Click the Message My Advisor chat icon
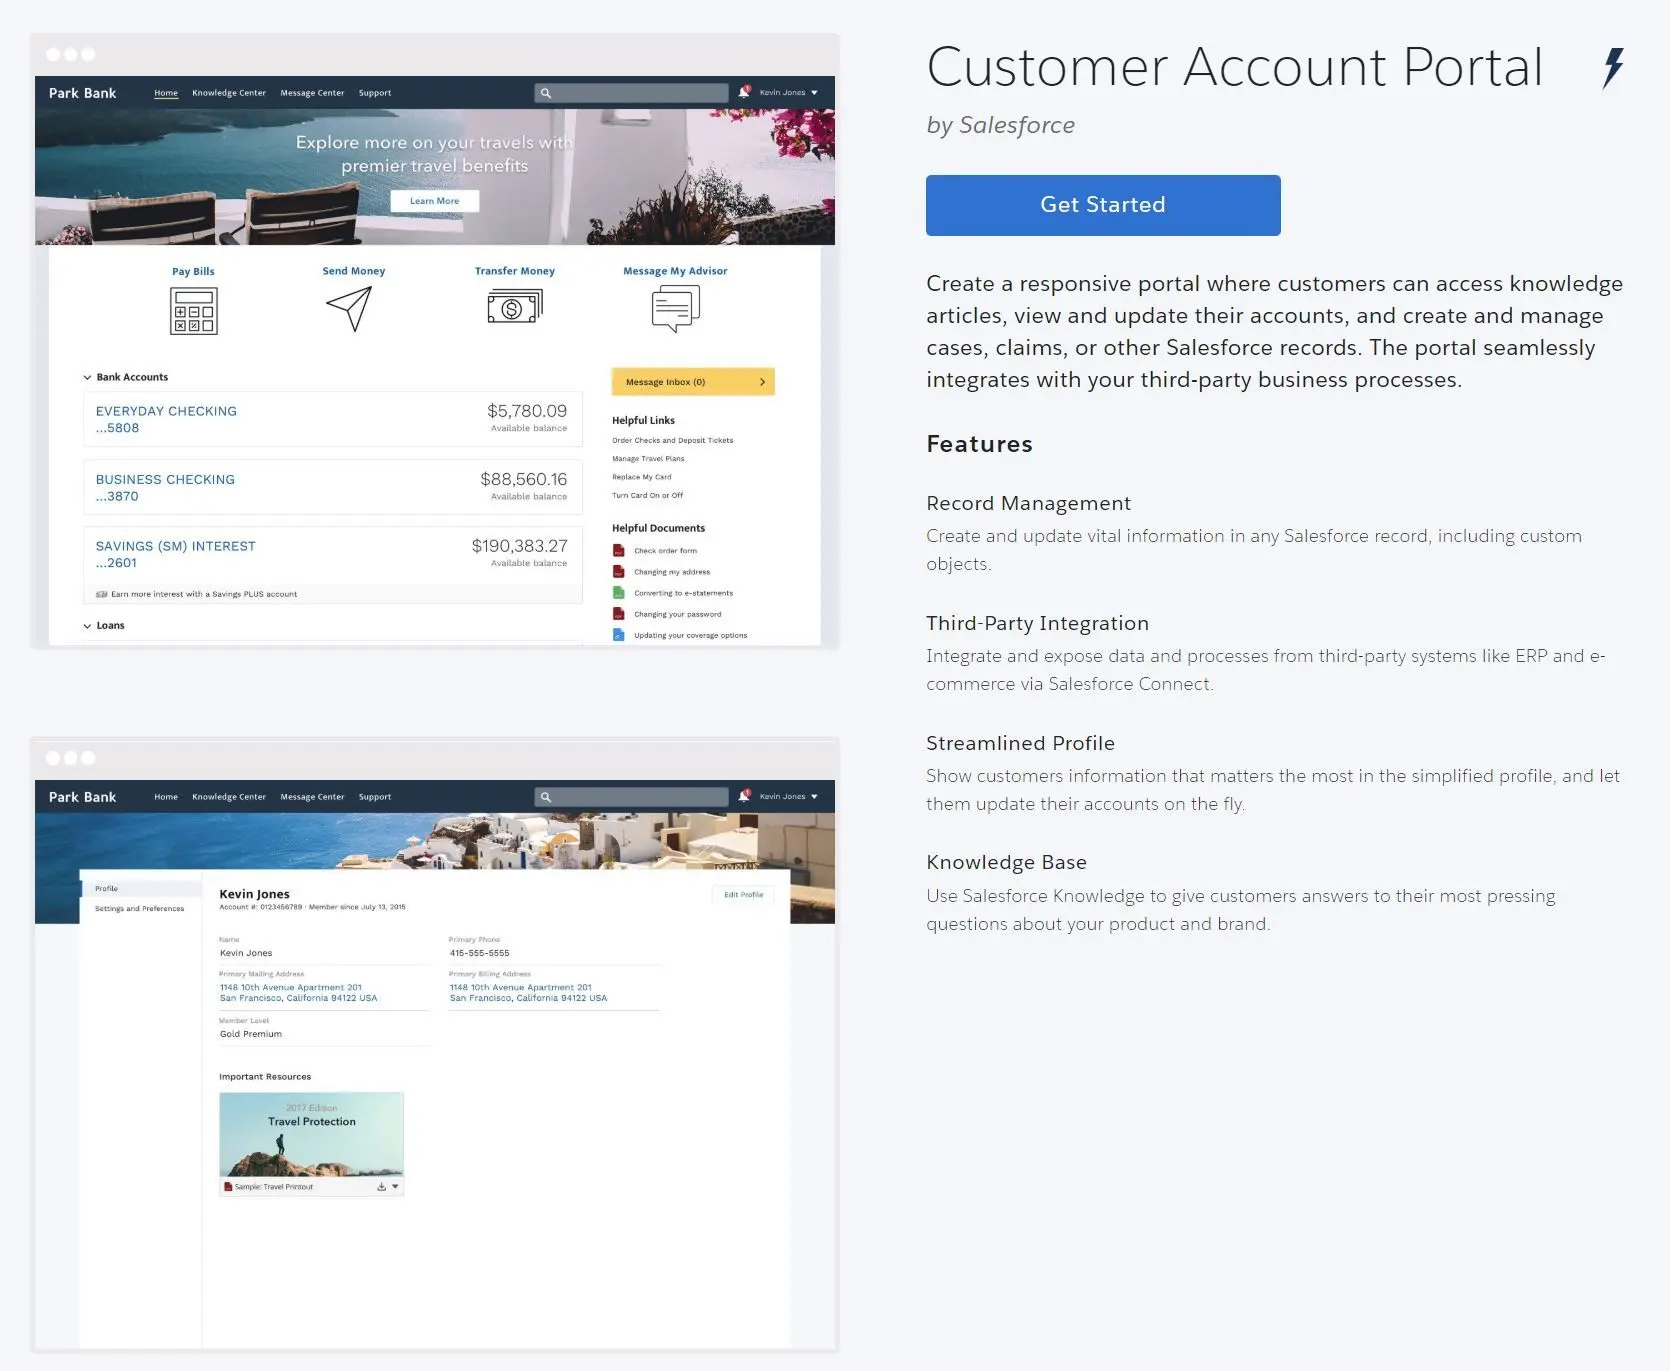The height and width of the screenshot is (1371, 1670). point(675,308)
